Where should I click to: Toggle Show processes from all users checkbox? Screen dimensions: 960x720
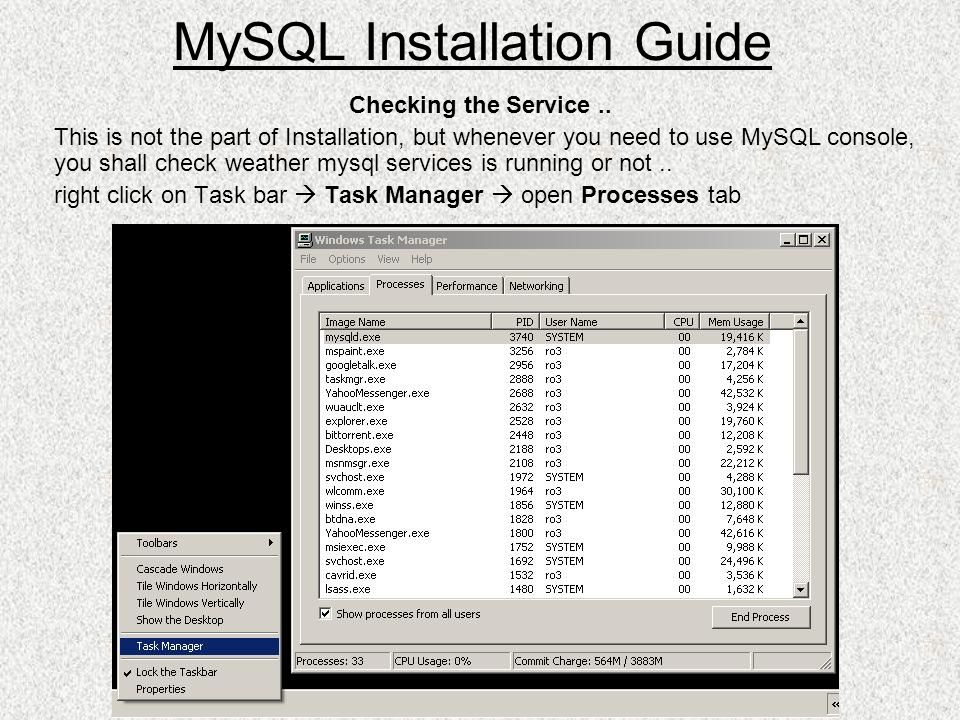pyautogui.click(x=325, y=613)
